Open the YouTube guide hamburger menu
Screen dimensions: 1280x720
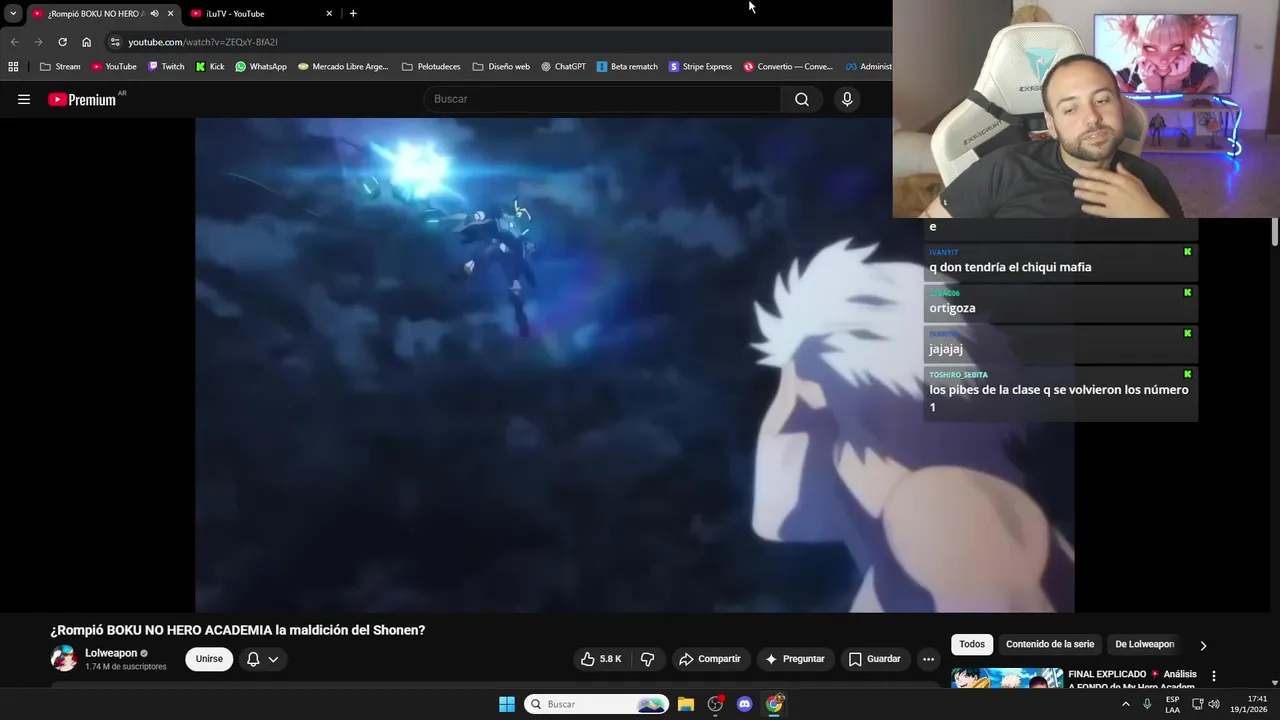[x=24, y=99]
